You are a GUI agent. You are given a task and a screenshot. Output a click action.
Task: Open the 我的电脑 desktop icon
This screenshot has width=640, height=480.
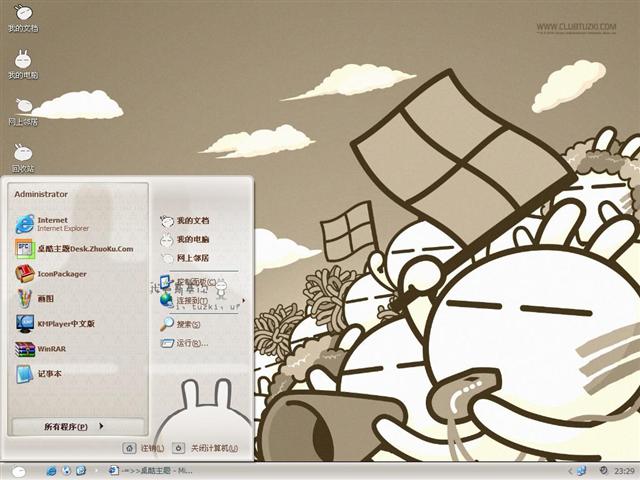click(23, 65)
